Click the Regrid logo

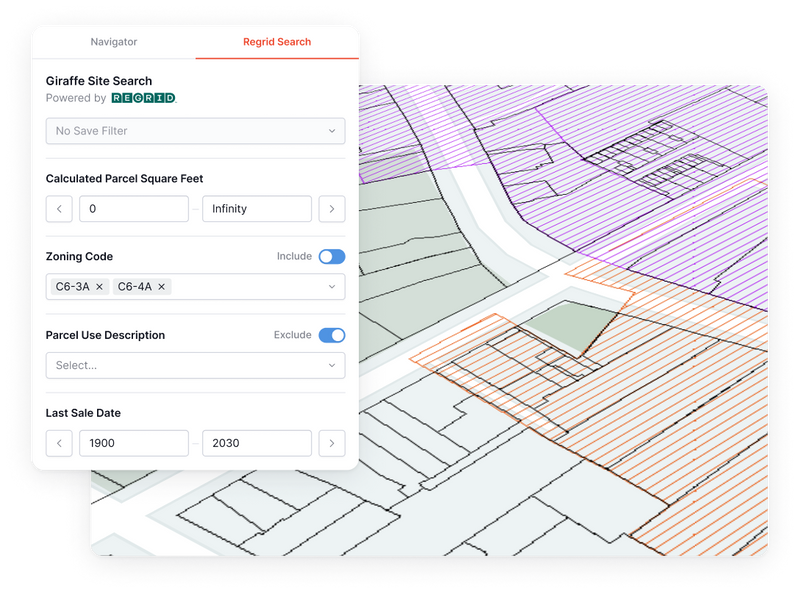click(x=143, y=98)
